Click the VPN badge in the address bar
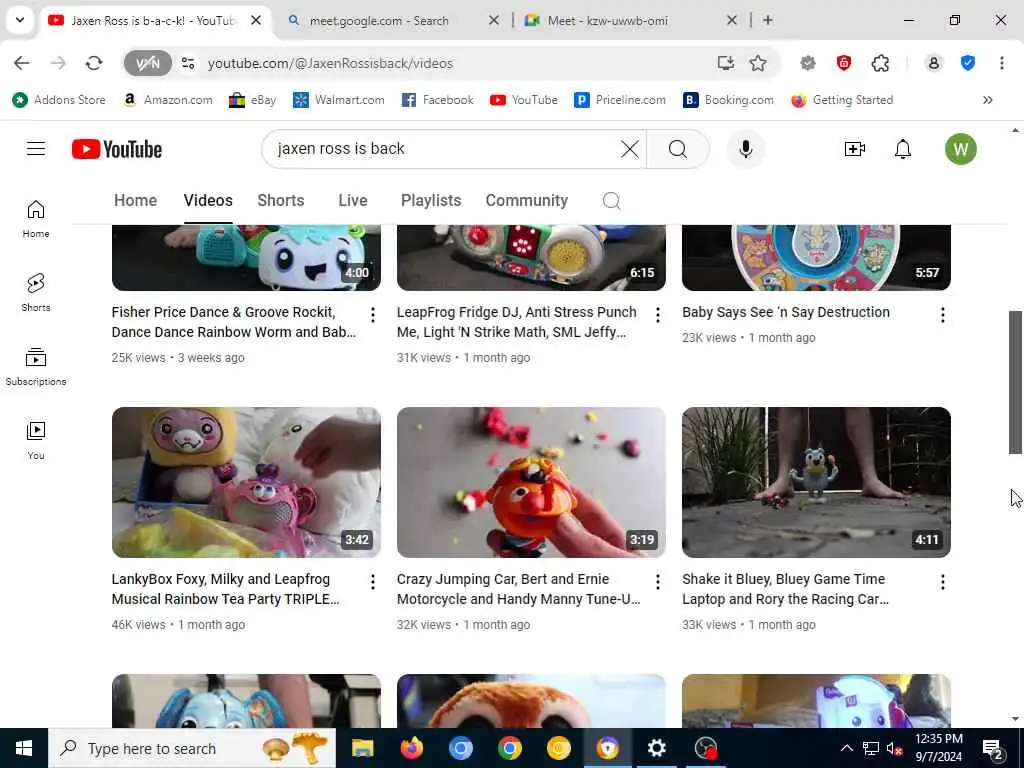The height and width of the screenshot is (768, 1024). click(x=148, y=63)
